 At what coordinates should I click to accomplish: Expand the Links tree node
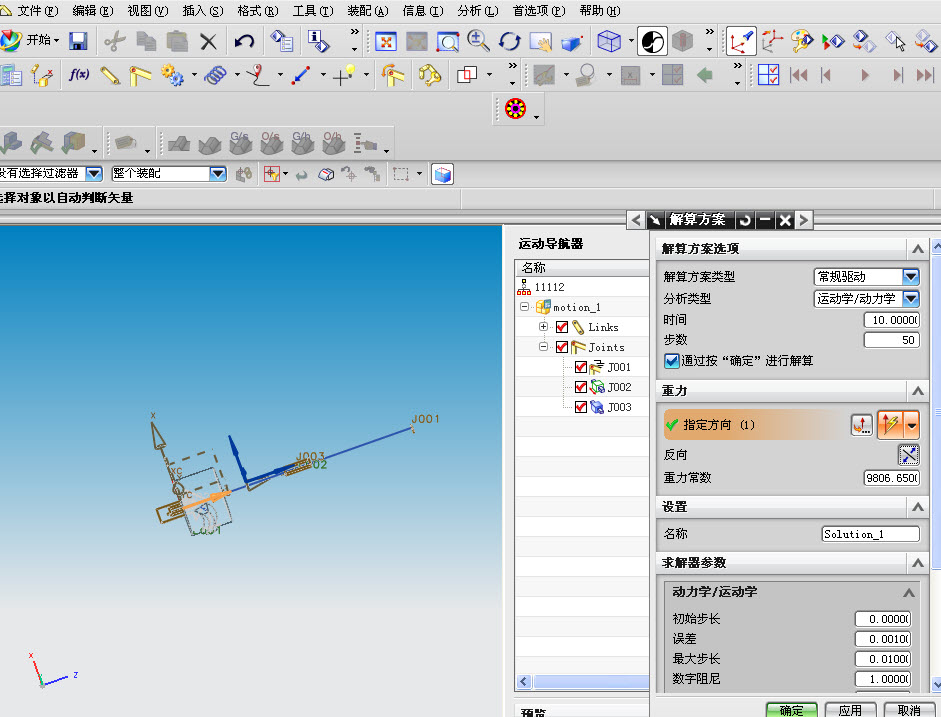point(543,327)
